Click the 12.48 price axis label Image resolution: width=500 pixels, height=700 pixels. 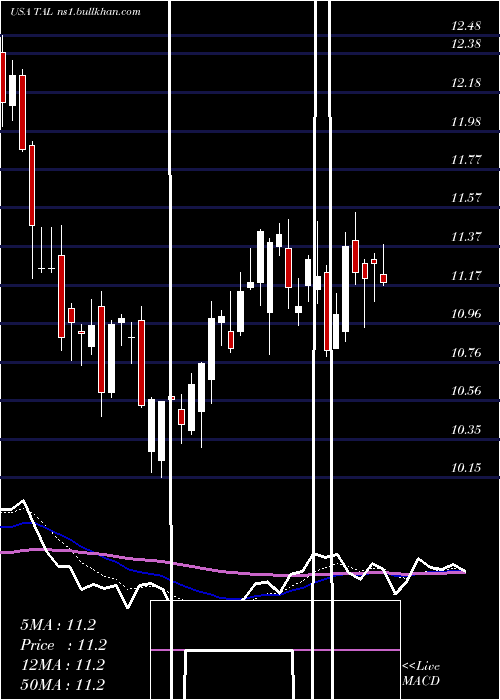(466, 26)
